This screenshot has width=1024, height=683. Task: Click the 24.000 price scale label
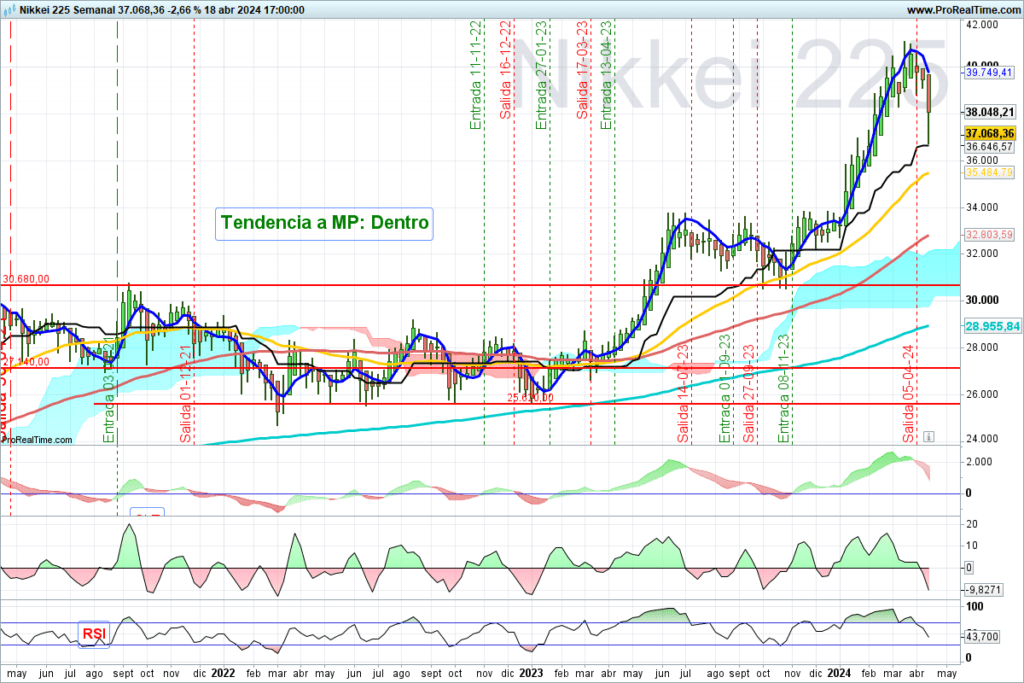click(982, 439)
